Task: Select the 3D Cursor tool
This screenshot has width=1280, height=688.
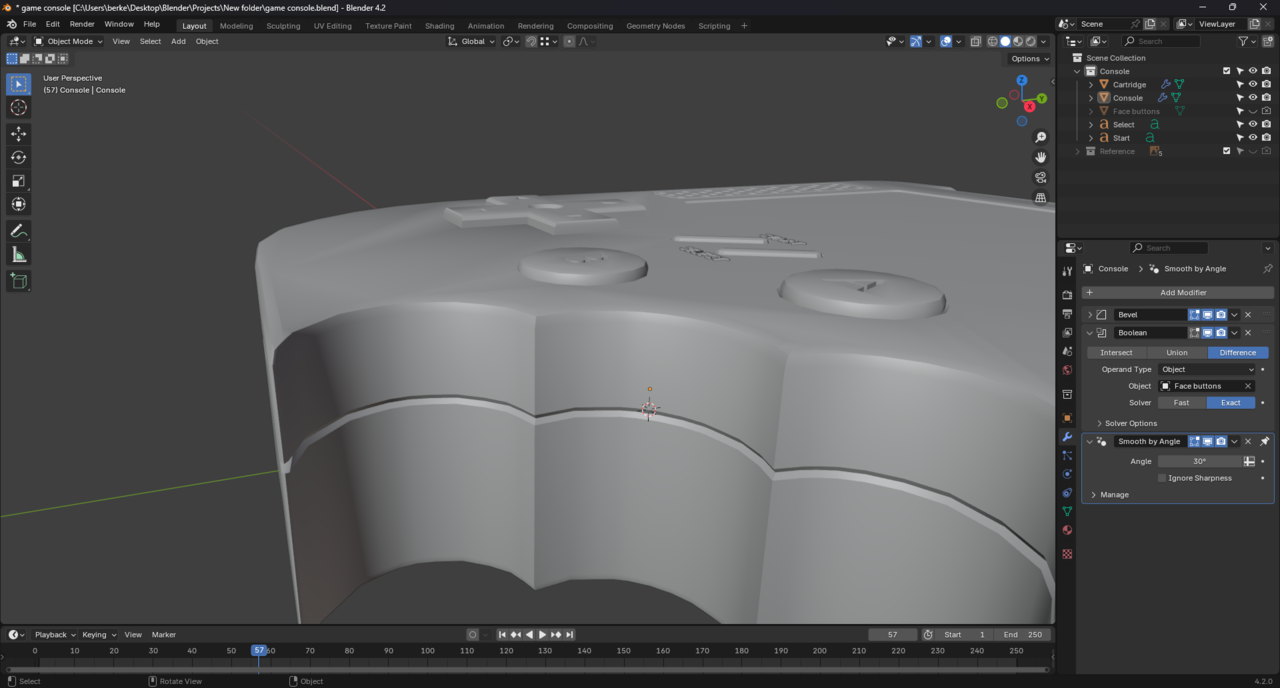Action: tap(18, 107)
